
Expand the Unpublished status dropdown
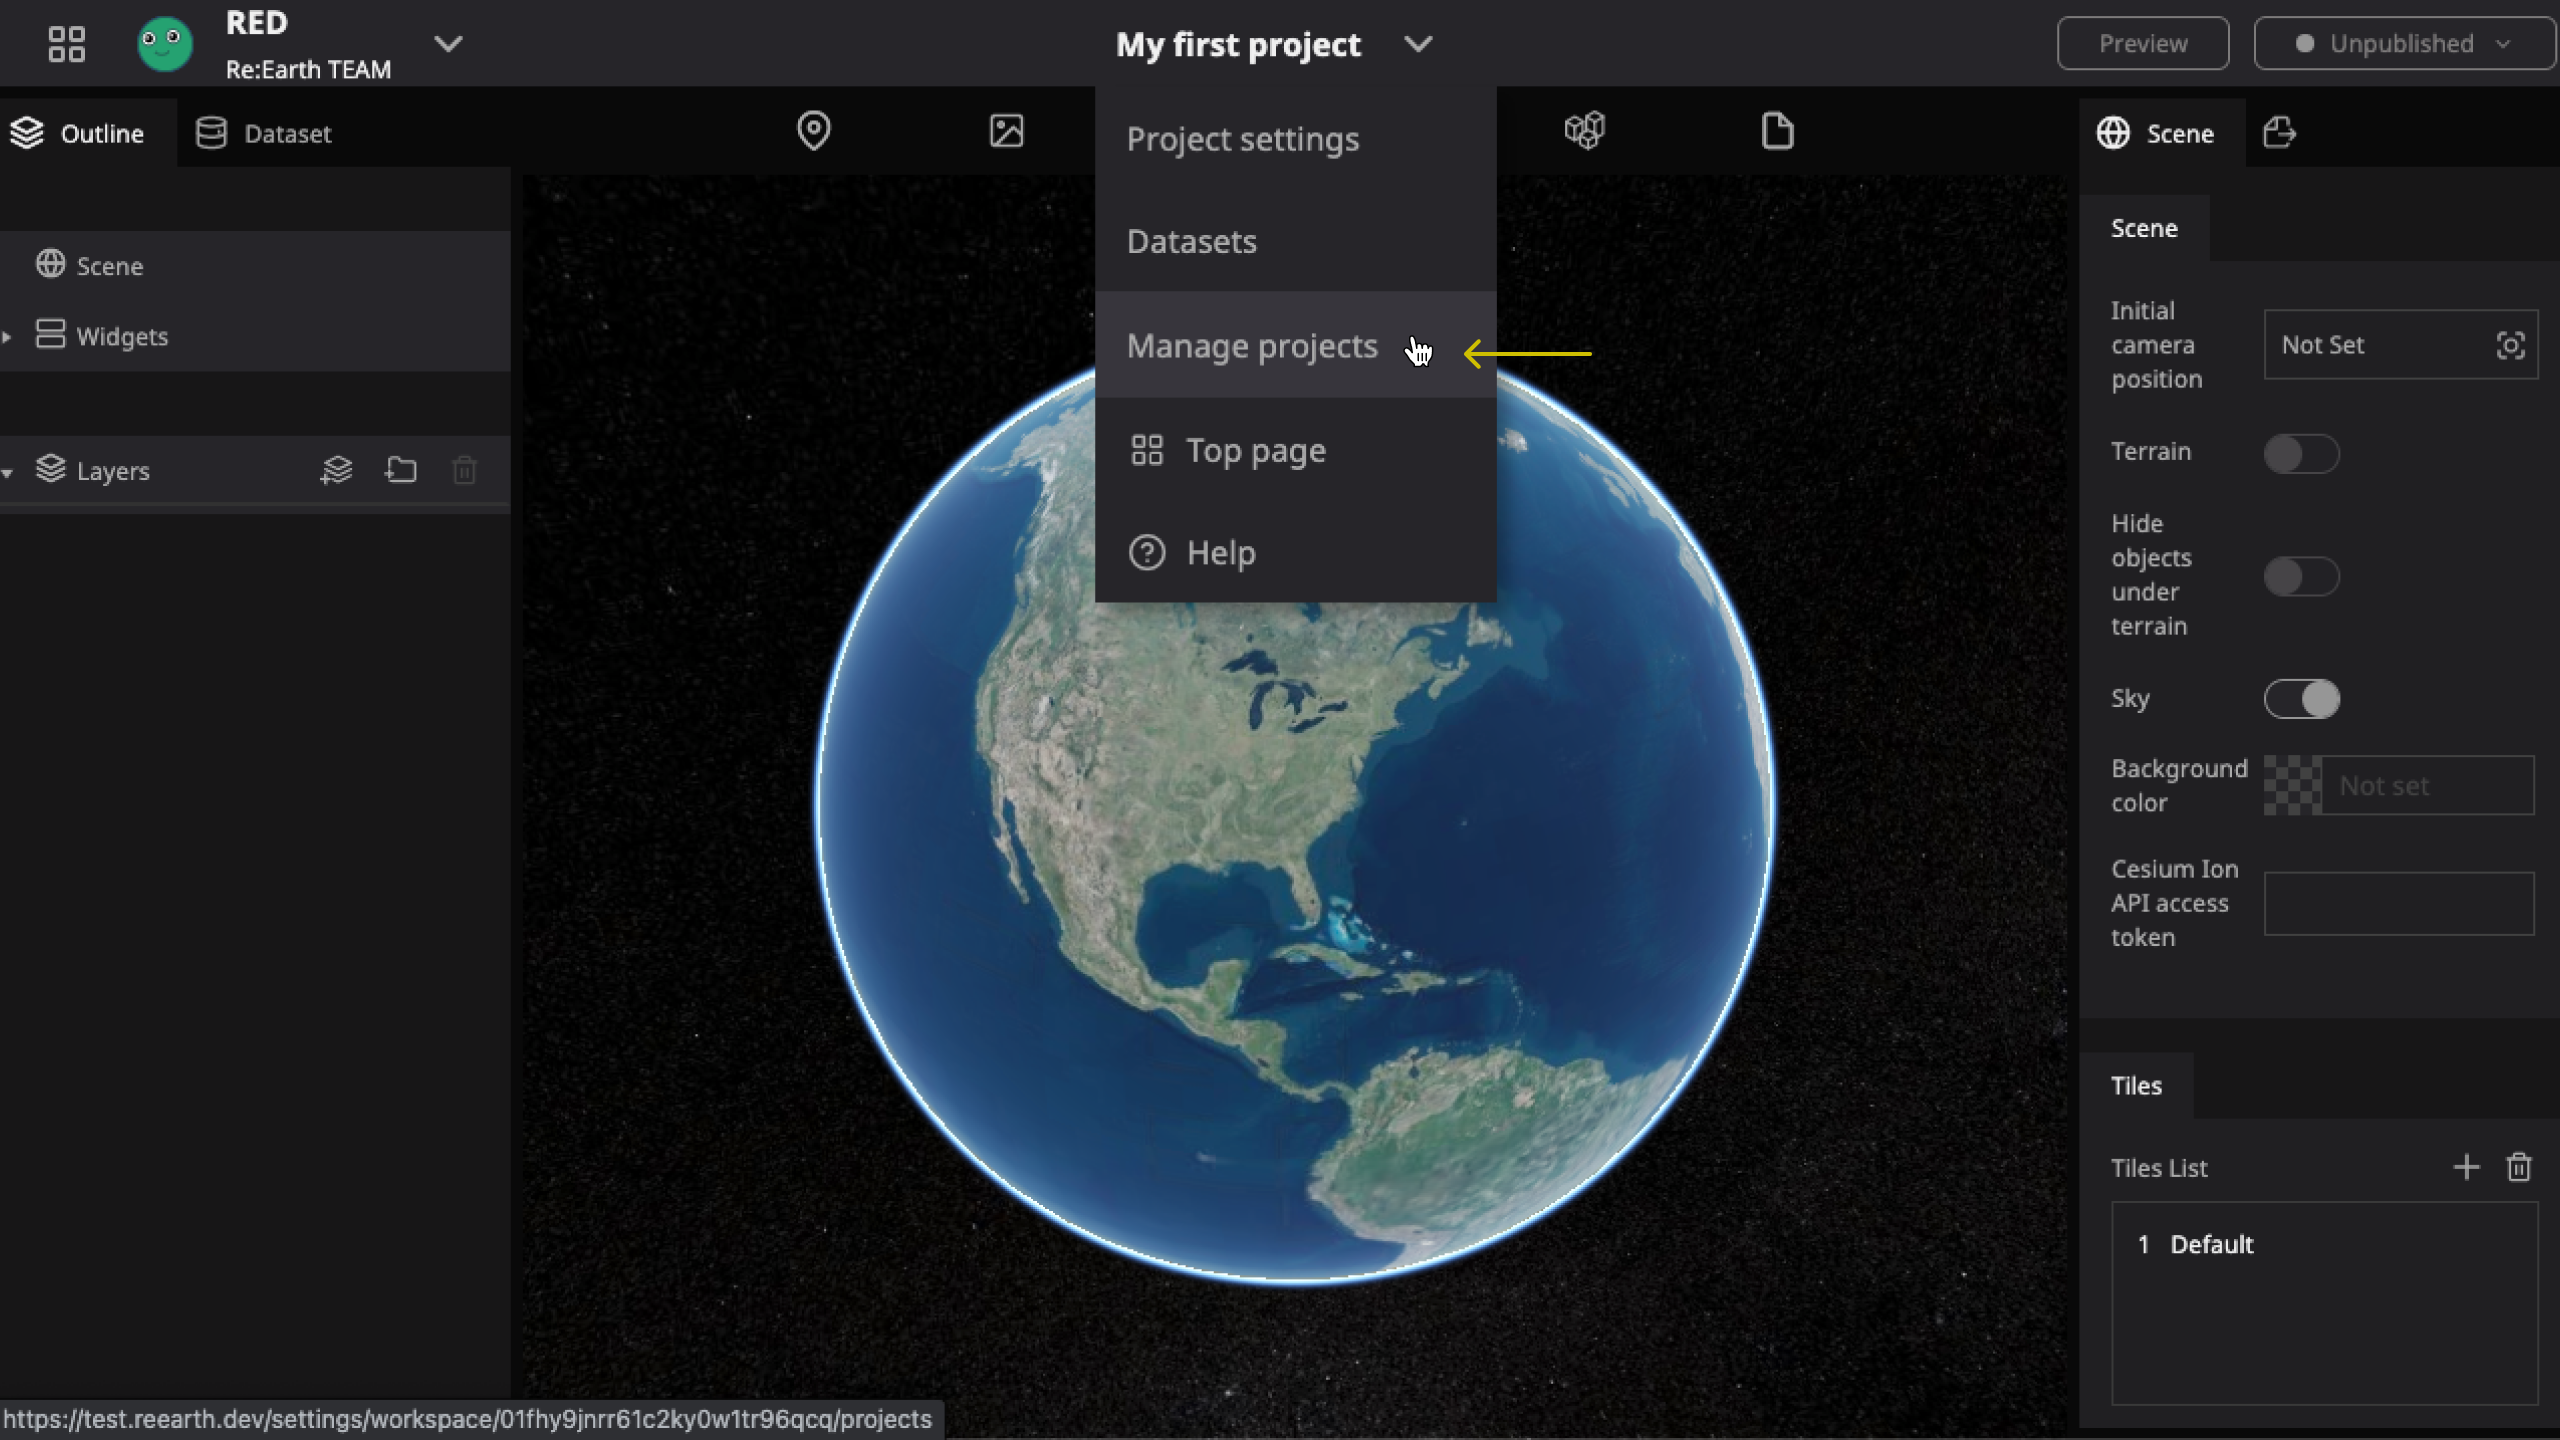click(2505, 42)
